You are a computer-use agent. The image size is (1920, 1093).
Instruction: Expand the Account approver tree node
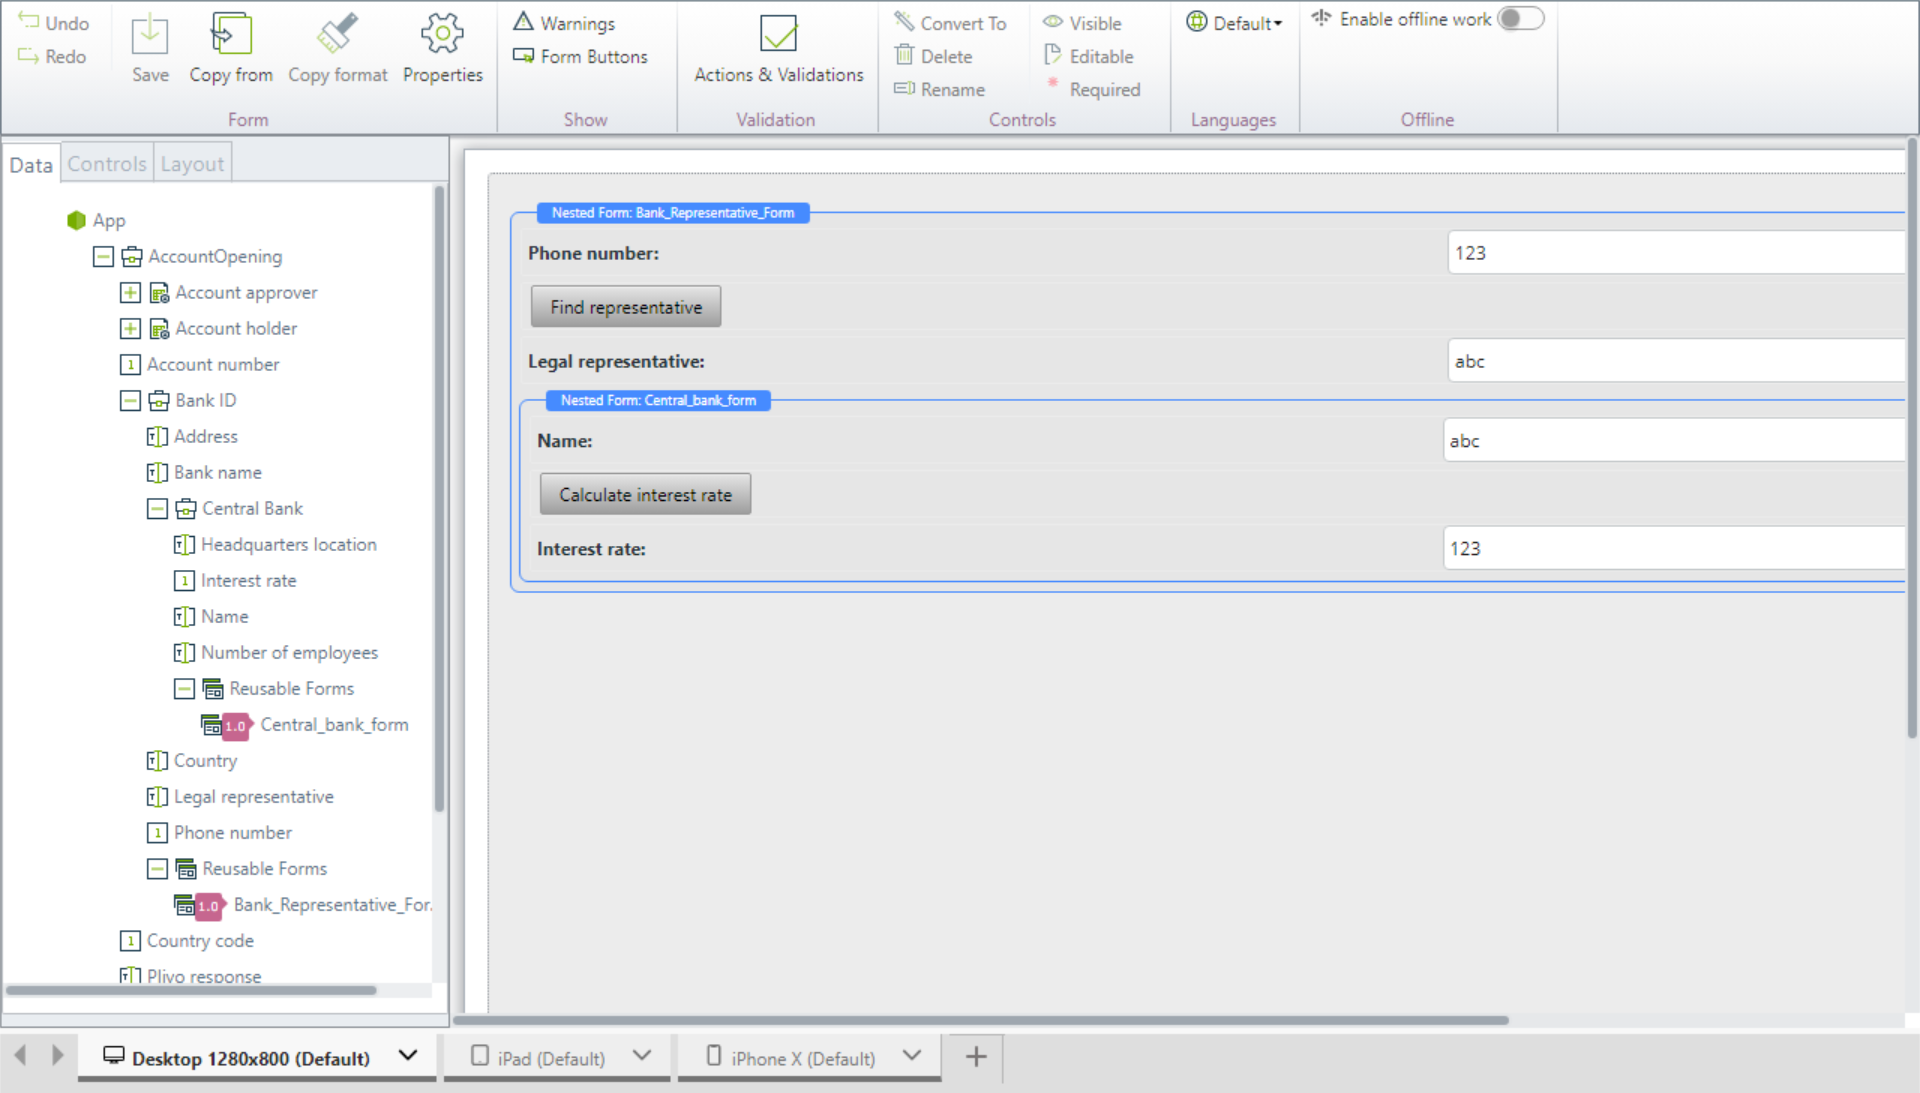pos(130,292)
